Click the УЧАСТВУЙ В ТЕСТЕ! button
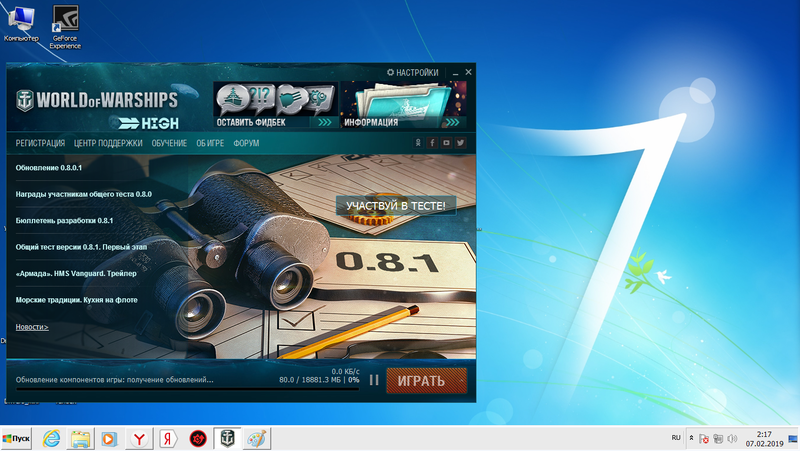 pos(396,206)
